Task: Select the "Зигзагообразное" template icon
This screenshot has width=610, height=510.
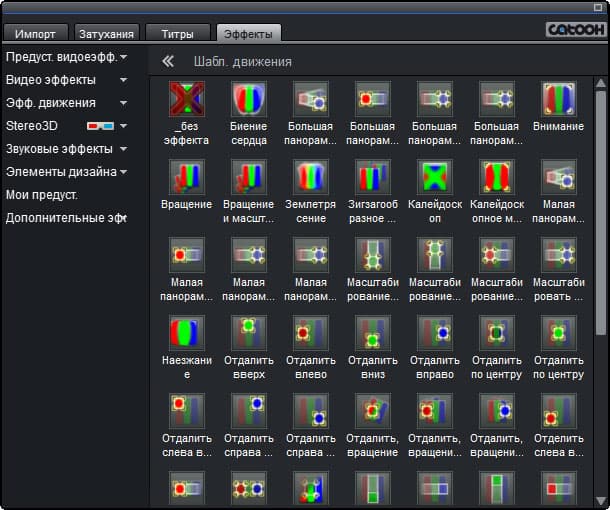Action: [x=373, y=177]
